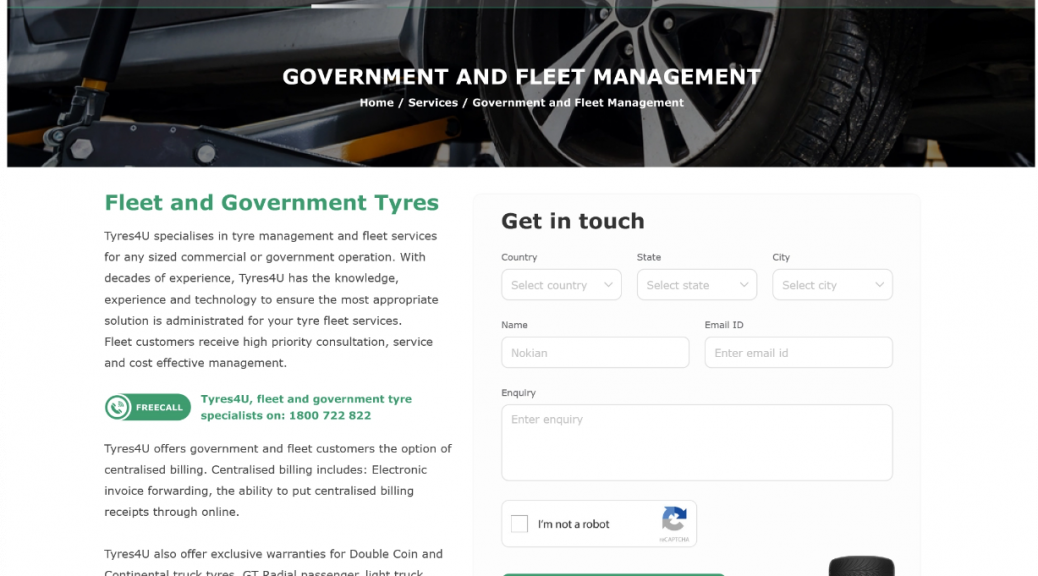The height and width of the screenshot is (576, 1038).
Task: Click into the Email ID field
Action: (x=798, y=353)
